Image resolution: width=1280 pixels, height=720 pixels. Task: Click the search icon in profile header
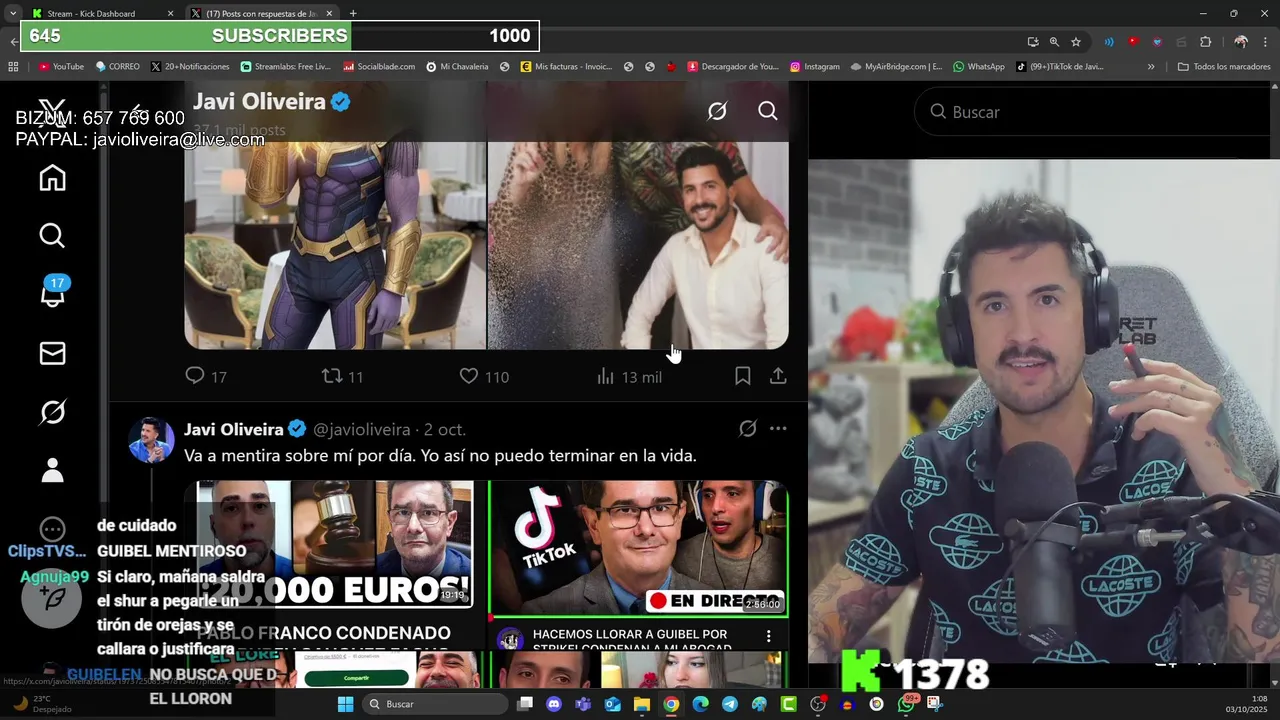point(768,111)
